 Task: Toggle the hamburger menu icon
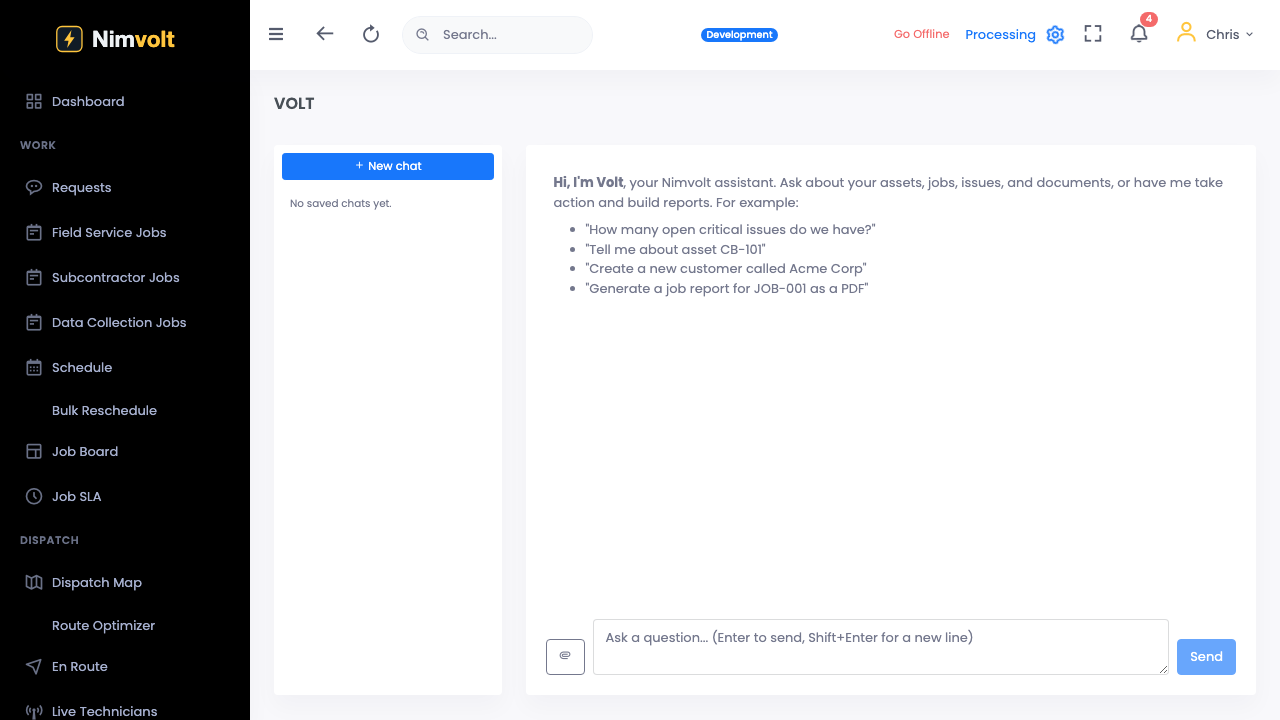(276, 34)
